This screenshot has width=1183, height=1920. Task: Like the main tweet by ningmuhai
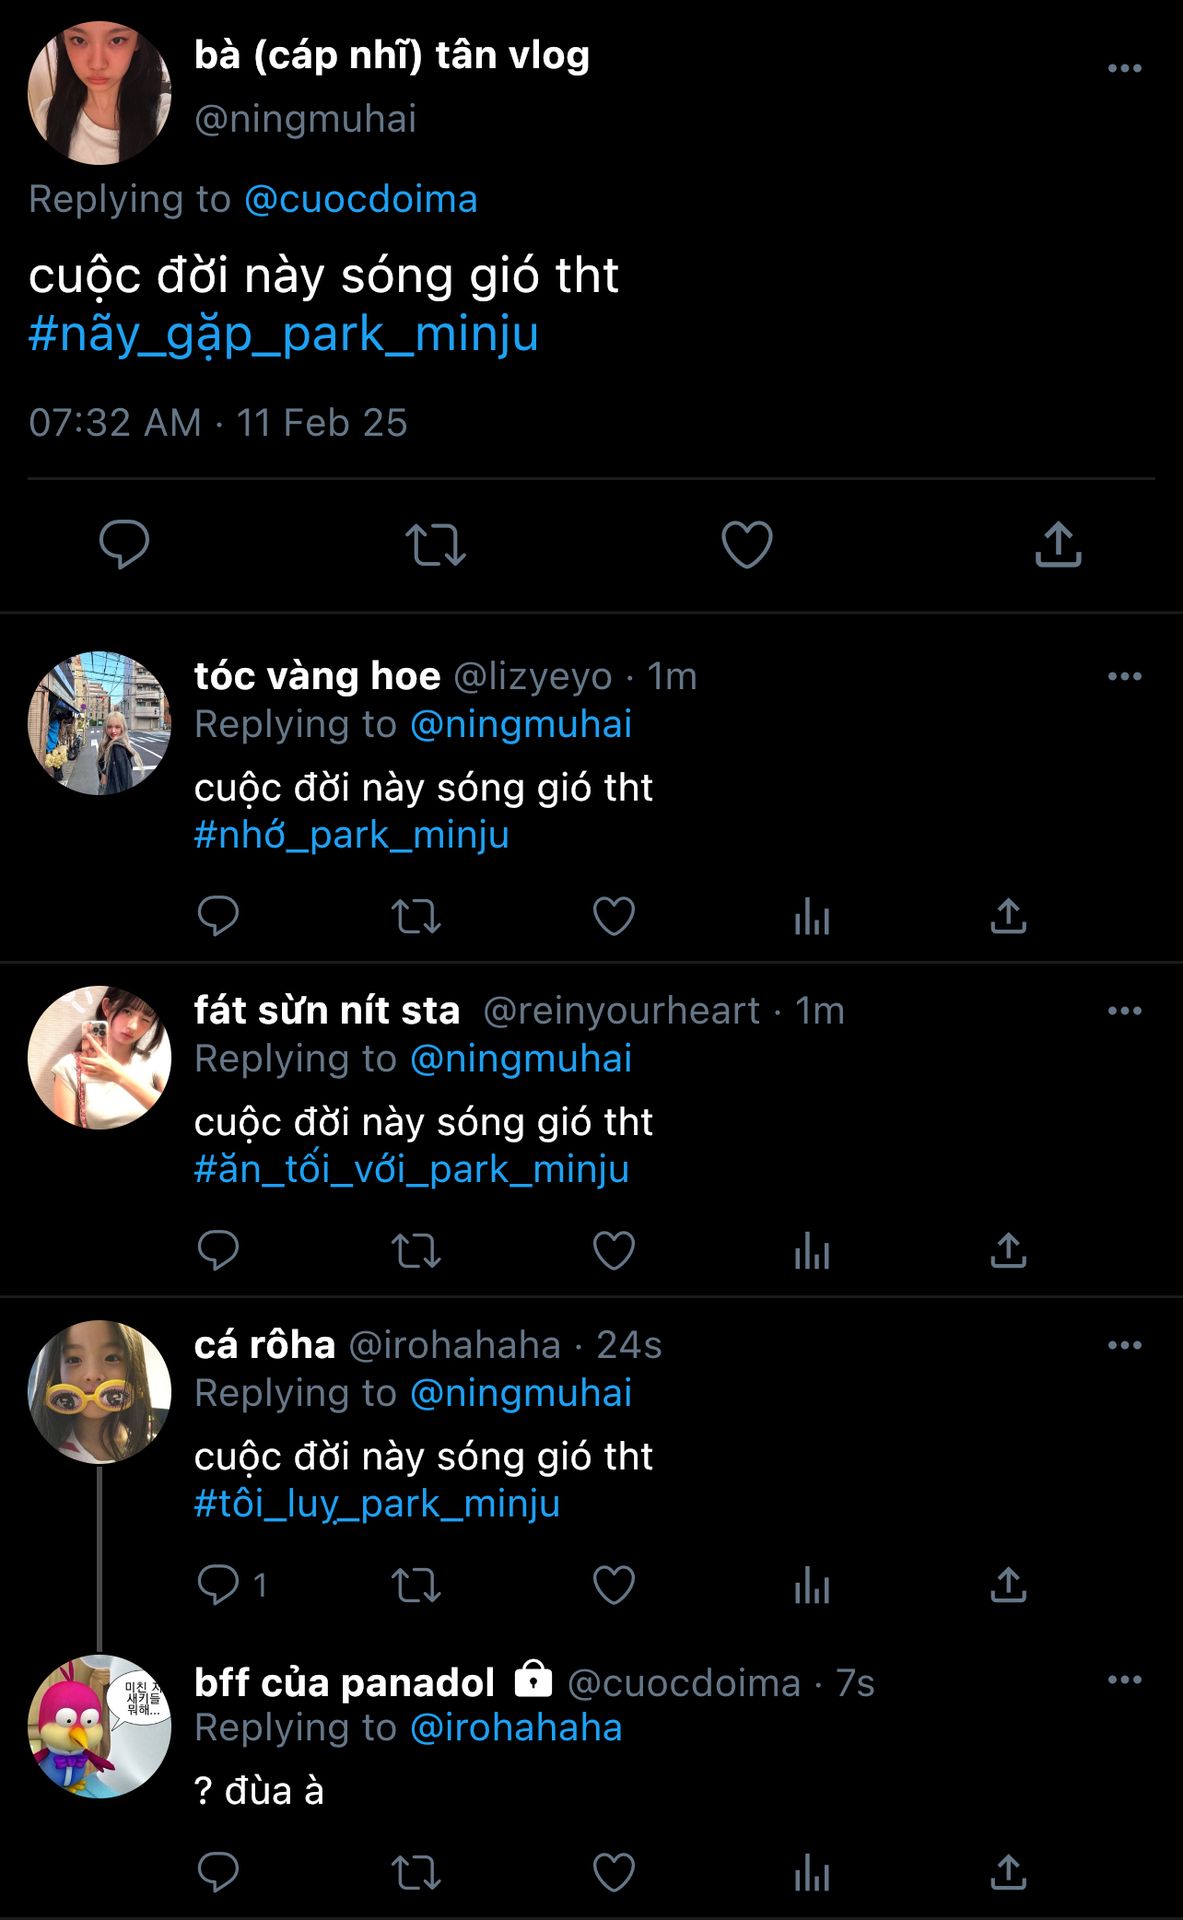pos(747,545)
